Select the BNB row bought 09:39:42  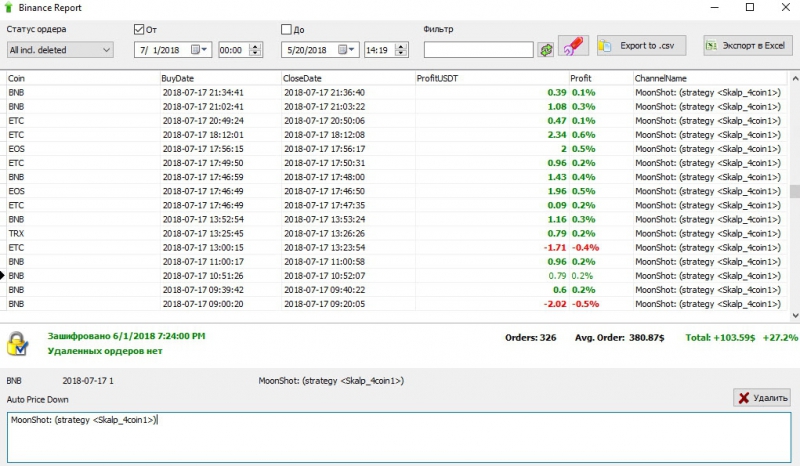tap(396, 290)
